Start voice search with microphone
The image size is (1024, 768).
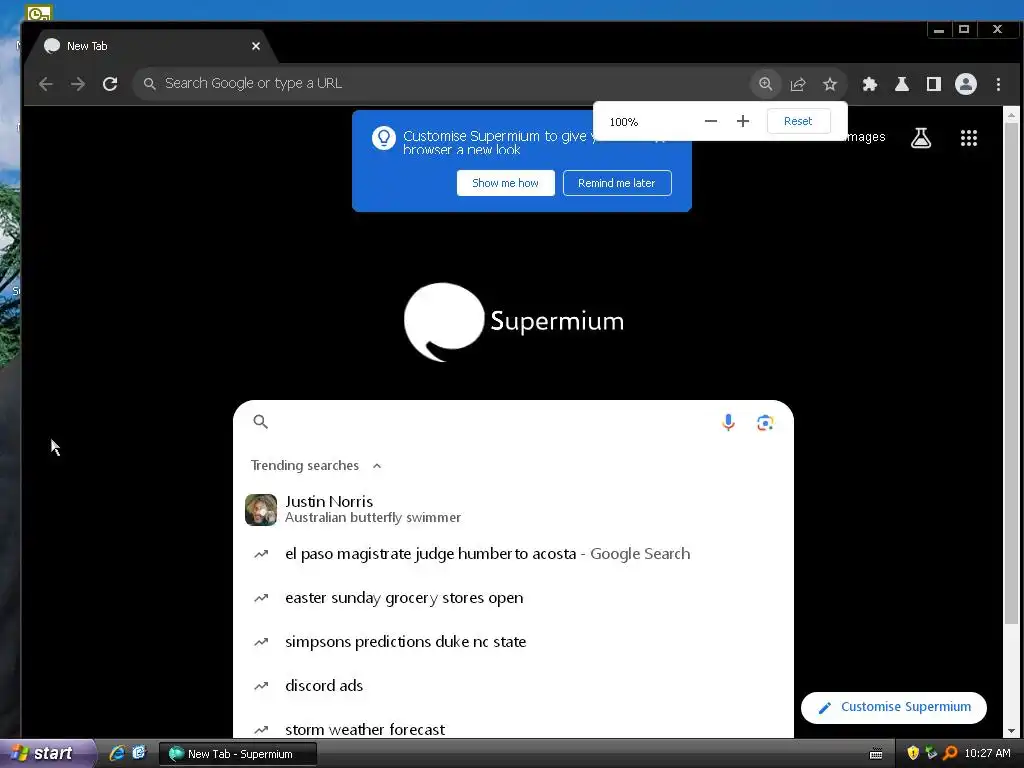click(728, 423)
